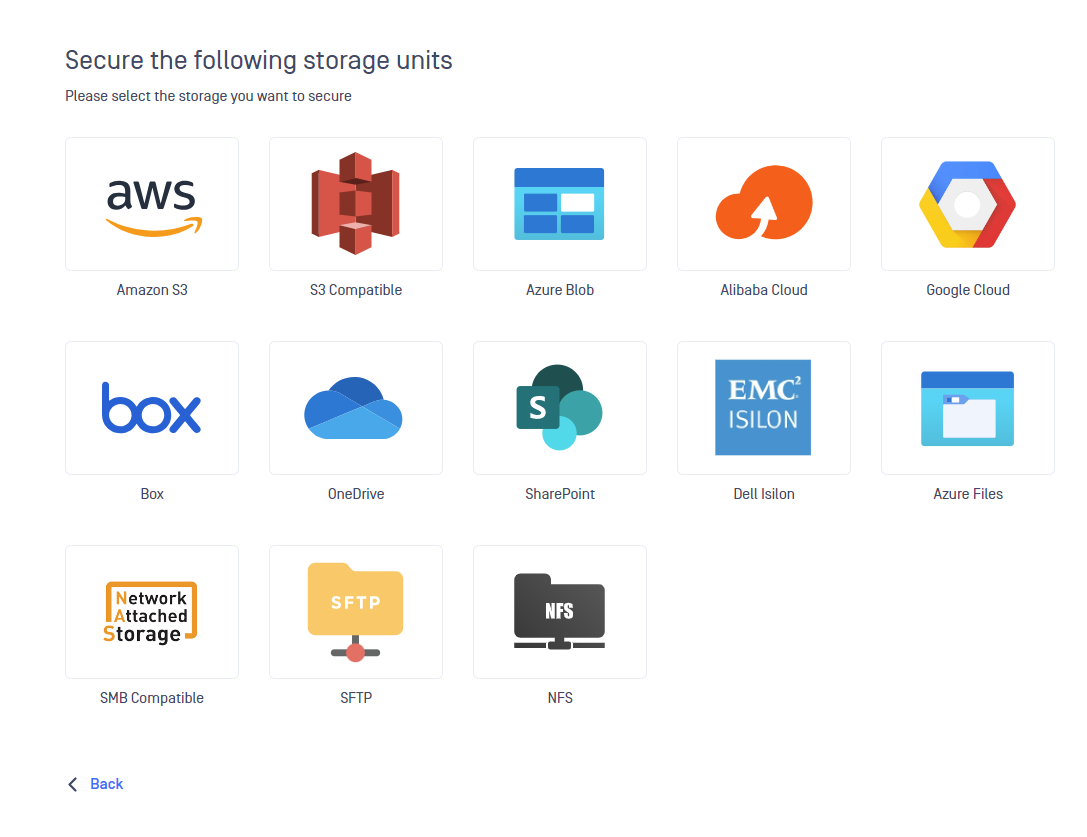Pick the OneDrive blue cloud icon

pyautogui.click(x=356, y=408)
